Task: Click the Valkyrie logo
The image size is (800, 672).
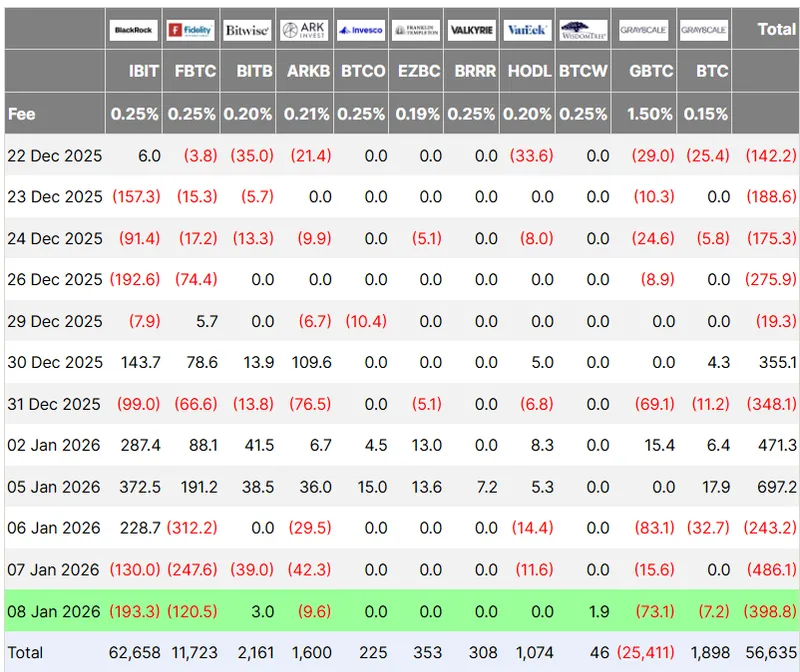Action: click(x=472, y=30)
